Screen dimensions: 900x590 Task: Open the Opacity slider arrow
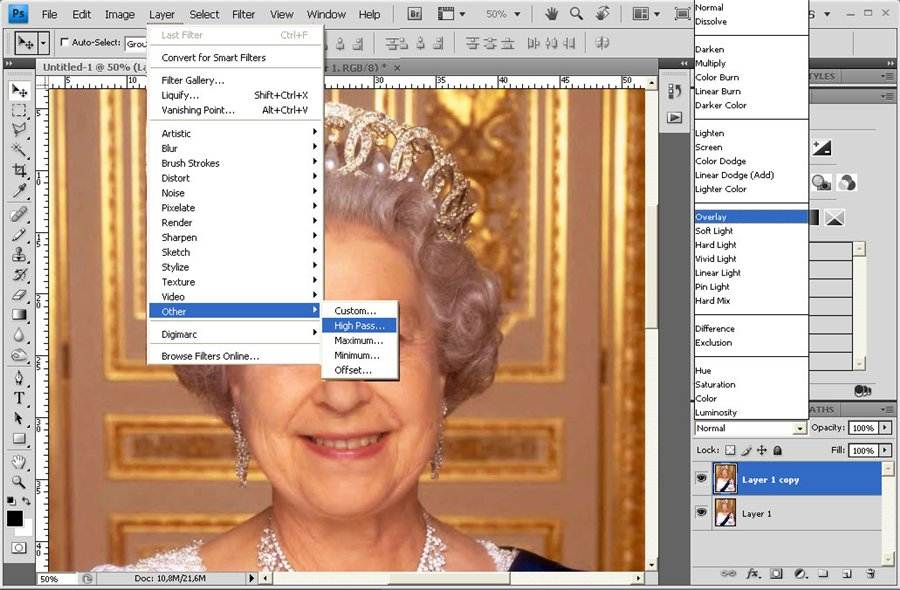[x=885, y=428]
